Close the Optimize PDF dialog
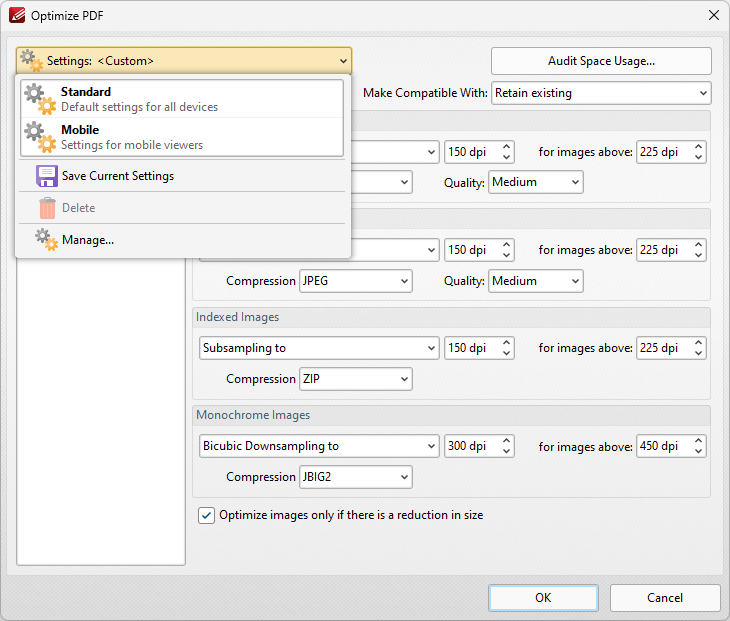This screenshot has width=730, height=621. coord(714,15)
